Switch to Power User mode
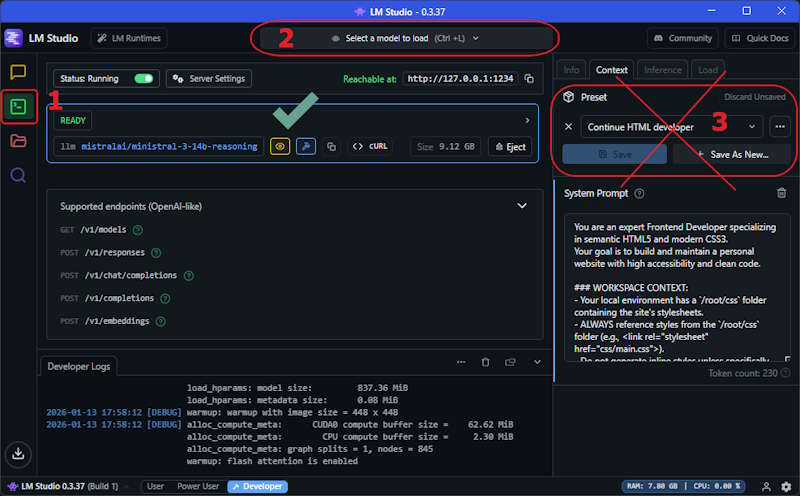 coord(198,486)
